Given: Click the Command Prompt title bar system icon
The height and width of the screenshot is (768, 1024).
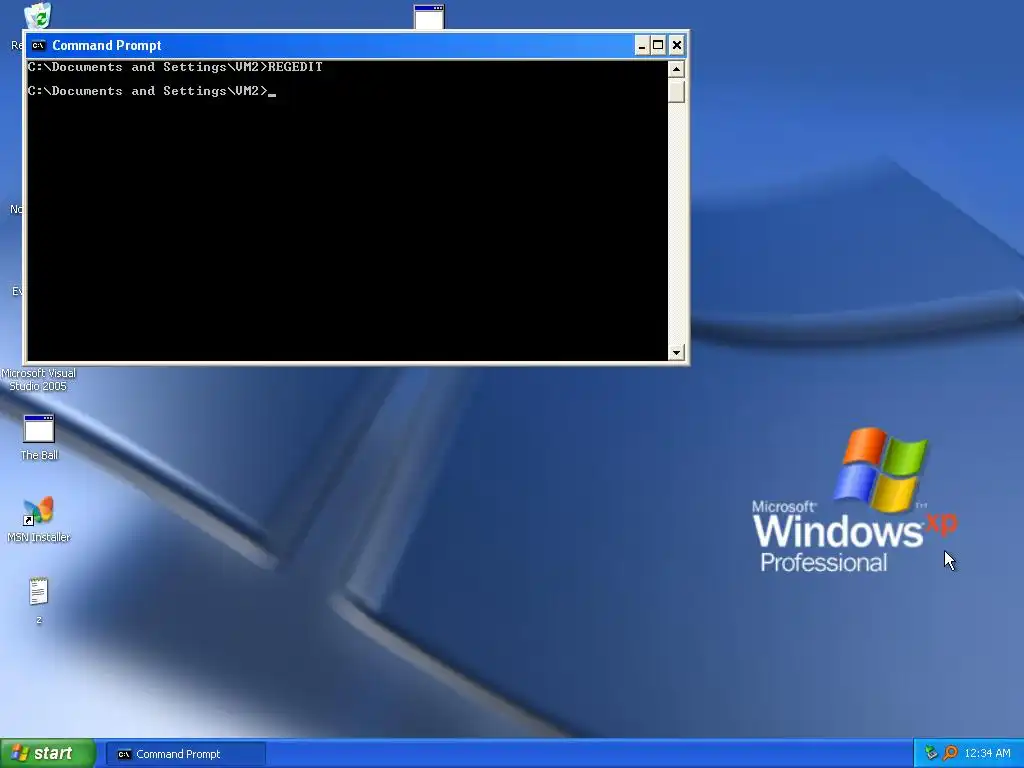Looking at the screenshot, I should pos(38,45).
